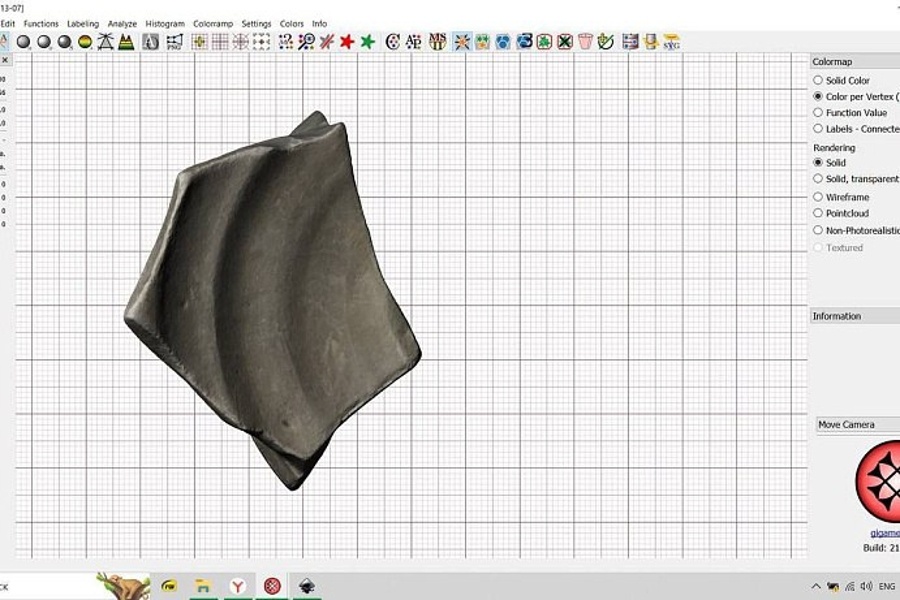Toggle the rectangular grid icon
Viewport: 900px width, 600px height.
click(220, 42)
